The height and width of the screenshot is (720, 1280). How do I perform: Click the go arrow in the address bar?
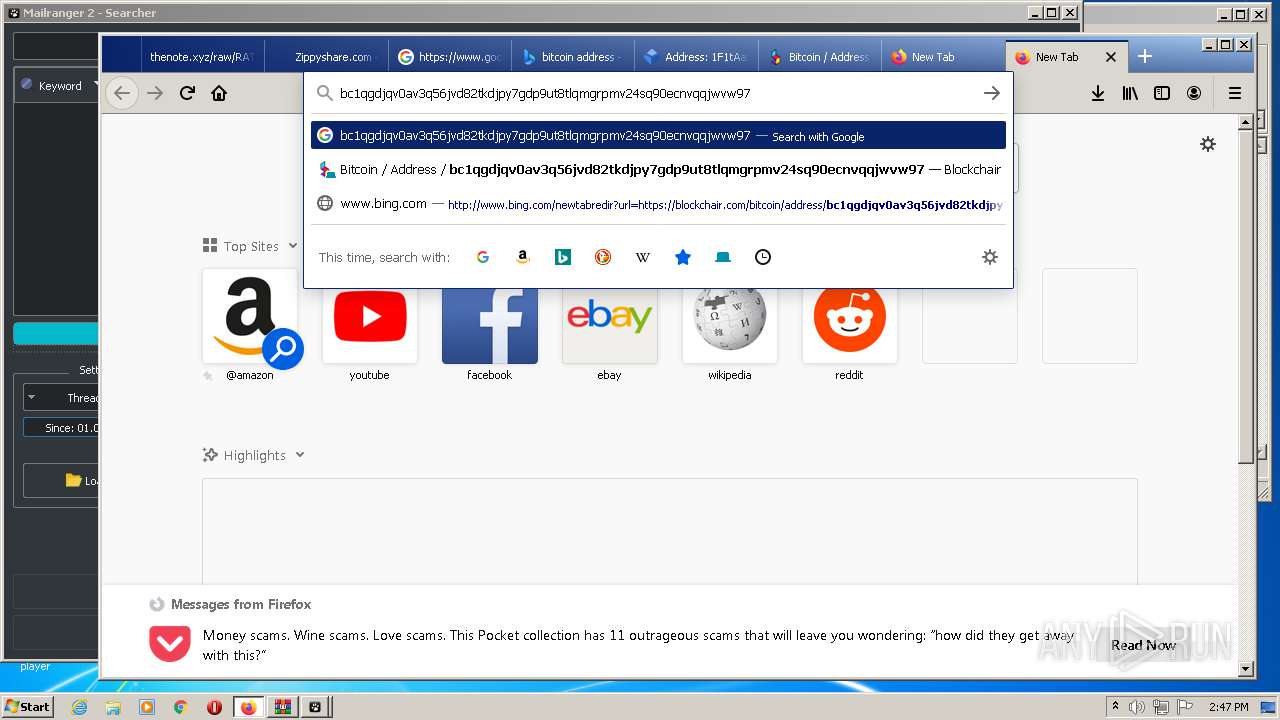pos(991,93)
